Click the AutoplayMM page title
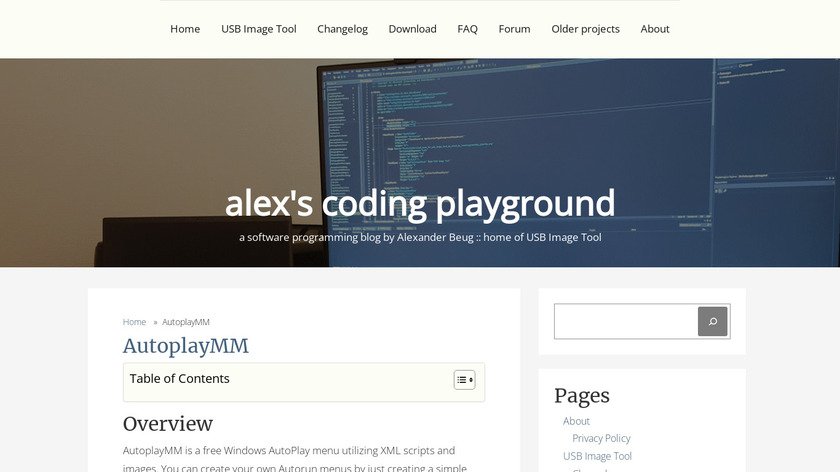The height and width of the screenshot is (472, 840). [185, 346]
